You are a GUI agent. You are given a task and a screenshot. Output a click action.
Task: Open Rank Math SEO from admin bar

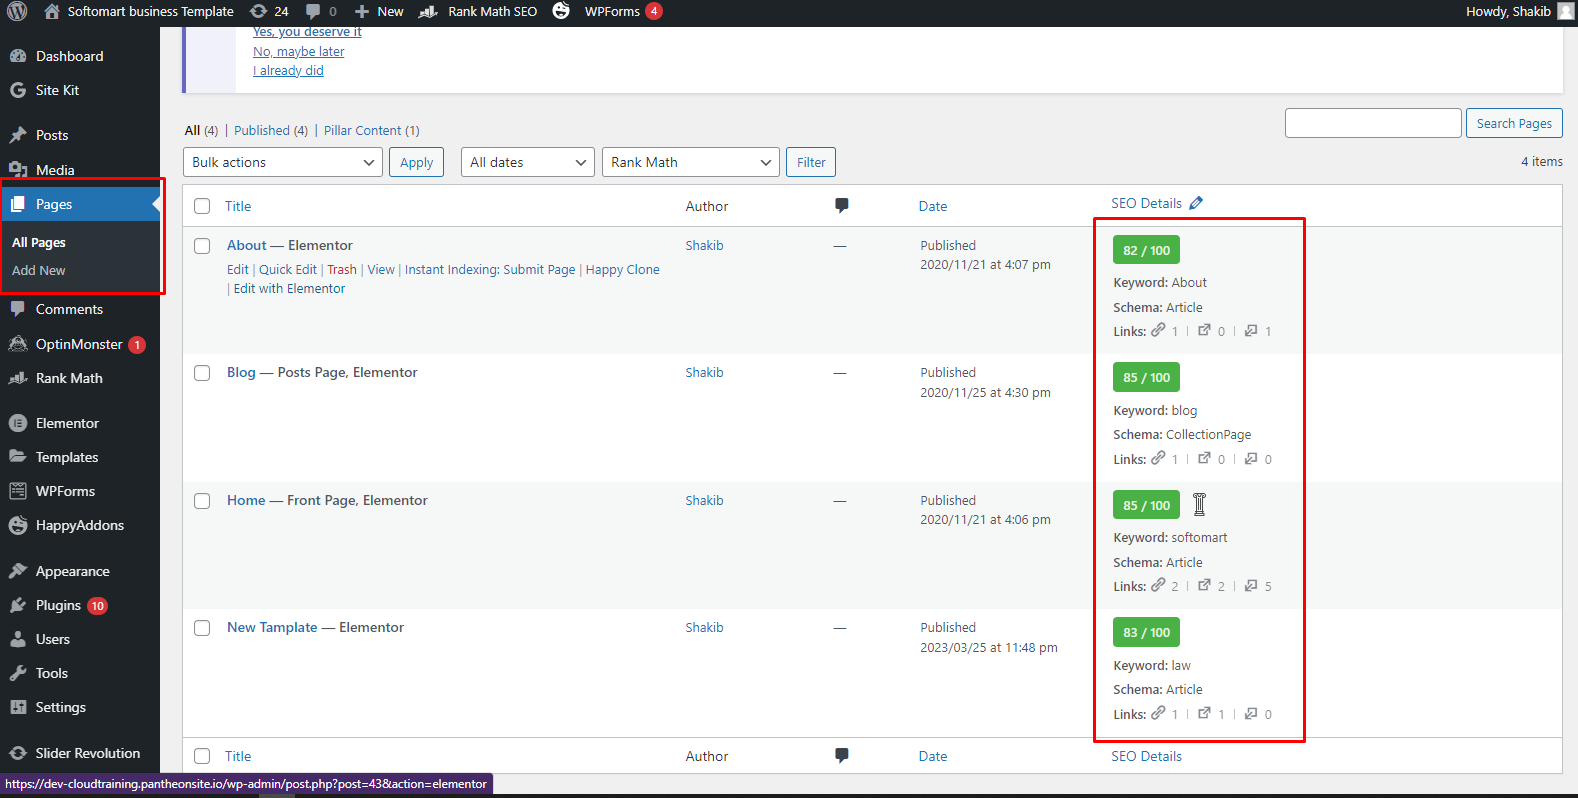[x=480, y=12]
